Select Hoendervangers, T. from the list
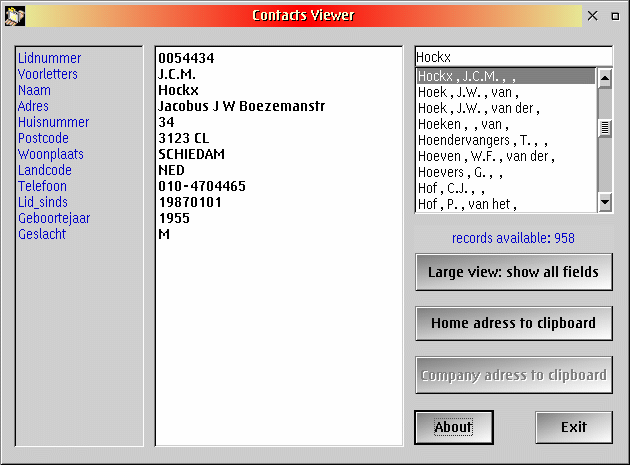630x465 pixels. tap(505, 140)
